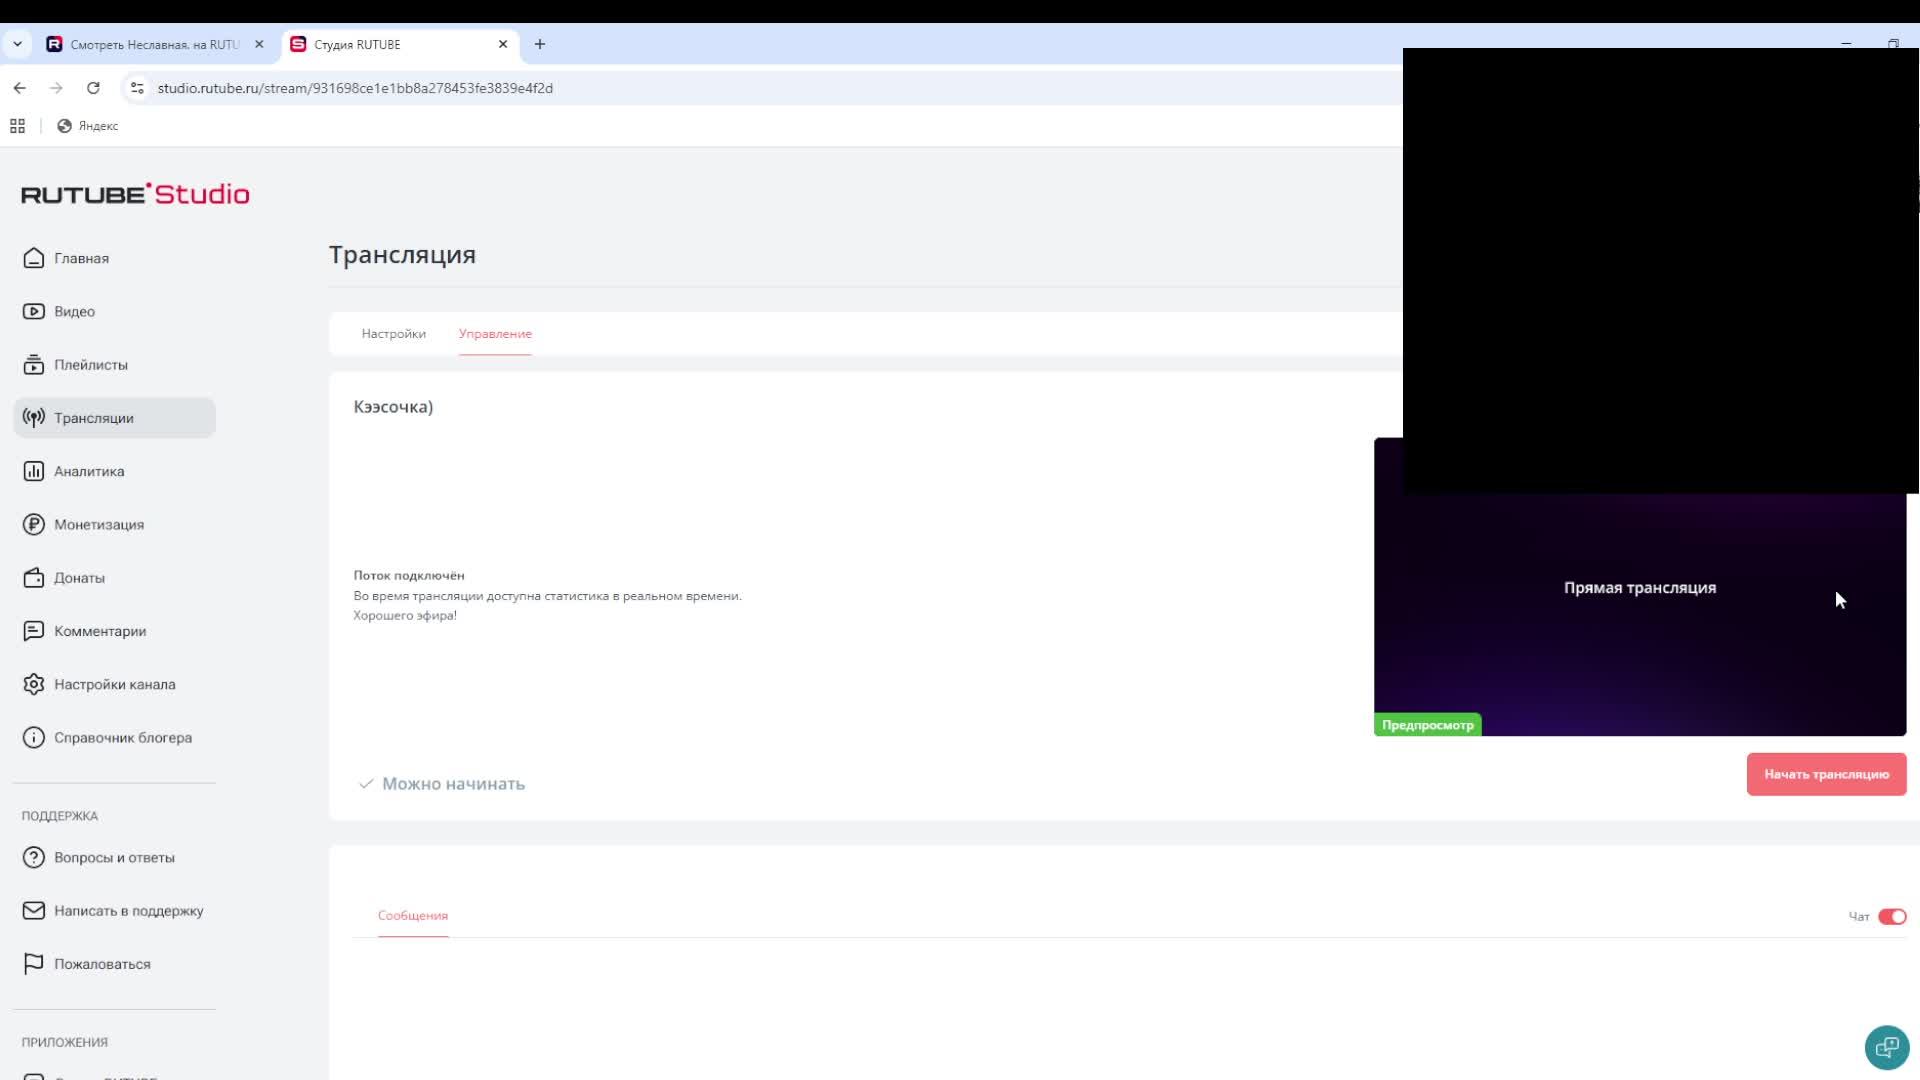Image resolution: width=1920 pixels, height=1080 pixels.
Task: Open Справочник блогера link
Action: [x=122, y=738]
